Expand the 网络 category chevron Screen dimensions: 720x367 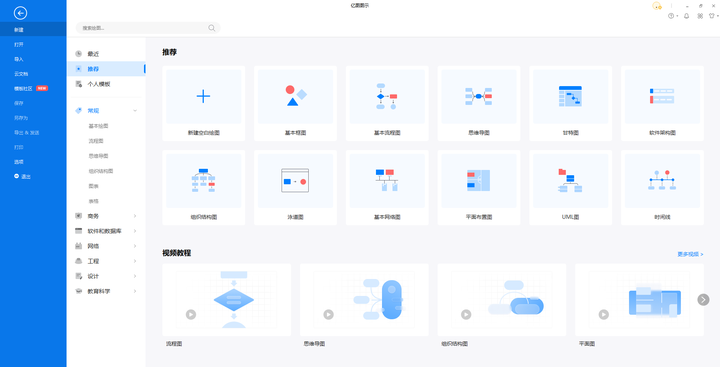click(x=135, y=246)
